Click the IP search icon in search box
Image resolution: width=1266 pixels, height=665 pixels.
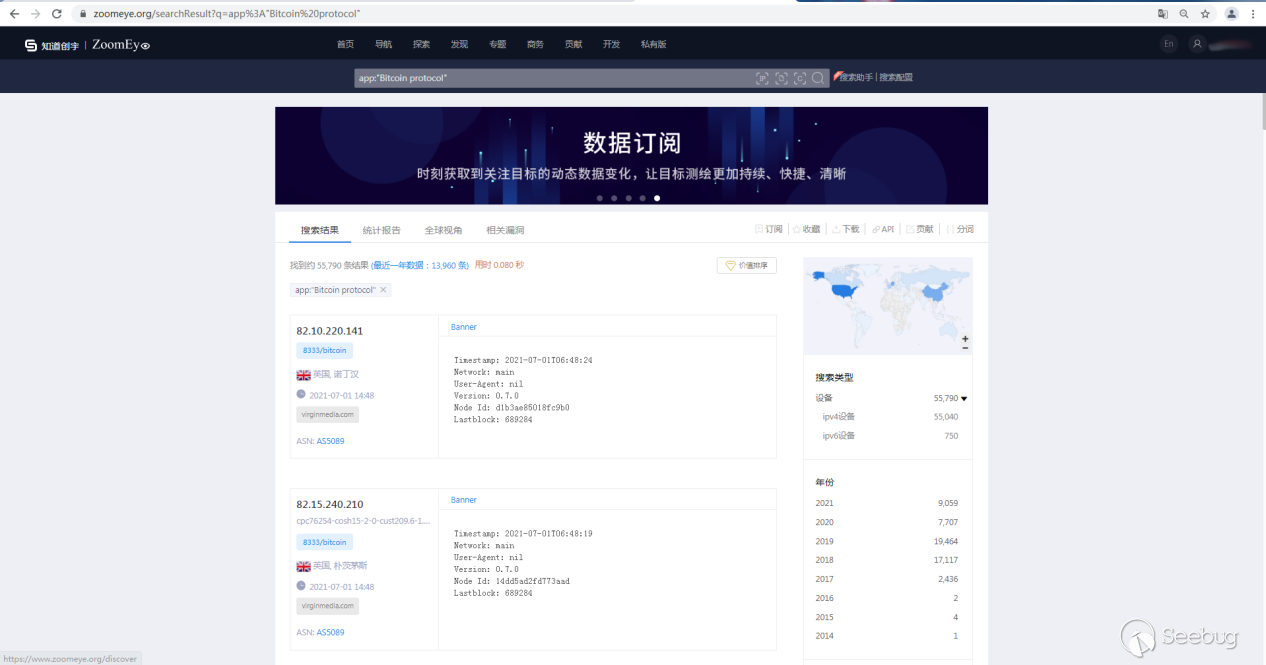[763, 78]
